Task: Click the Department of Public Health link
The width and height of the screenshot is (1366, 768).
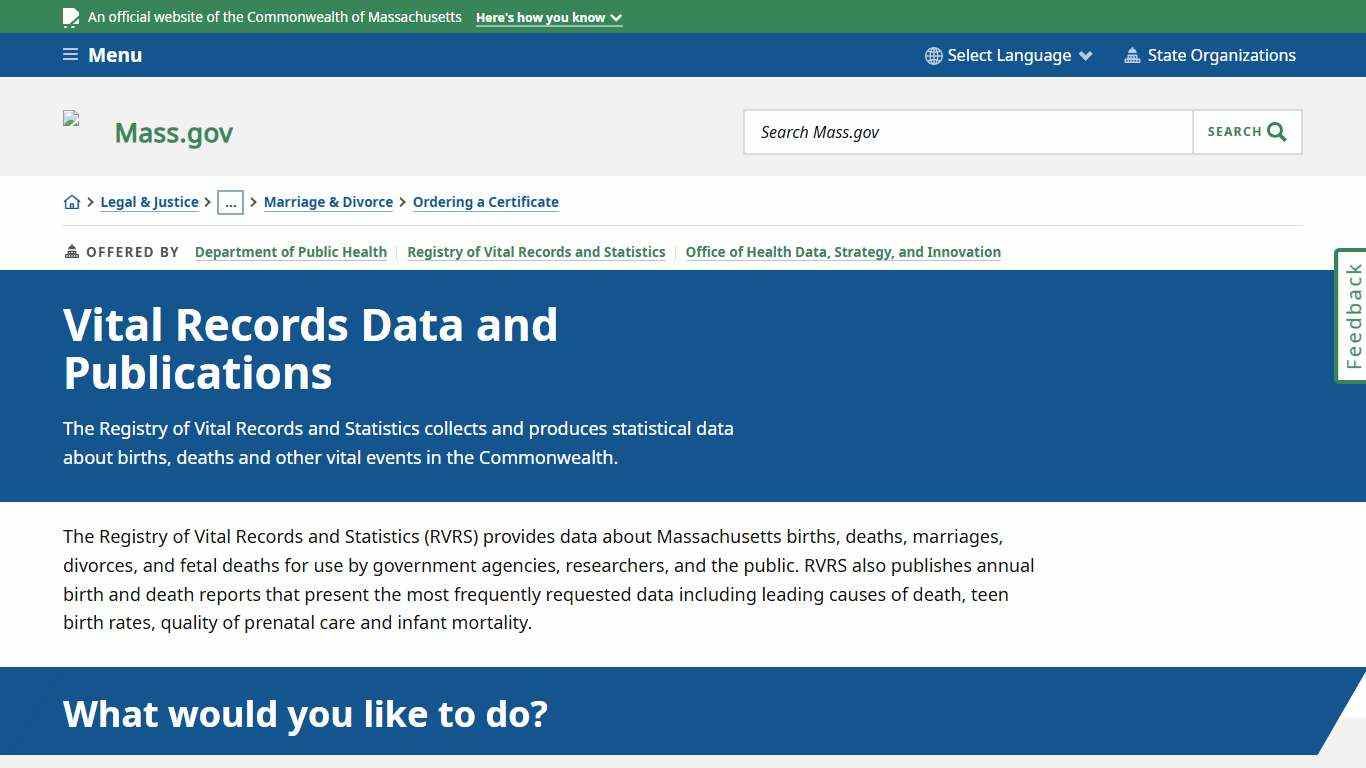Action: pyautogui.click(x=290, y=252)
